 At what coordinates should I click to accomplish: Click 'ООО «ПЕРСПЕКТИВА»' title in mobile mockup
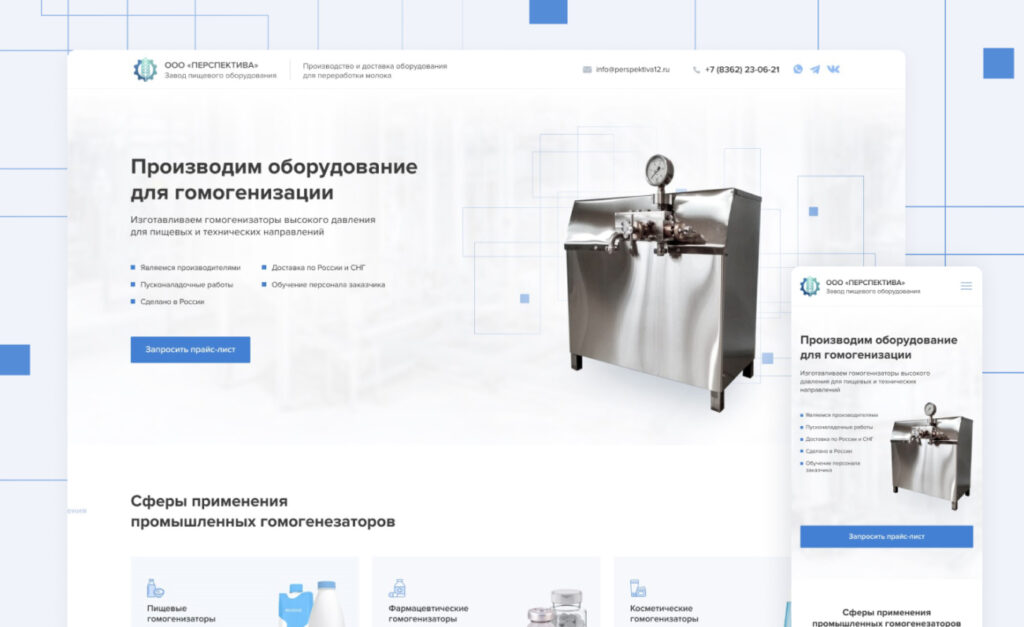865,283
